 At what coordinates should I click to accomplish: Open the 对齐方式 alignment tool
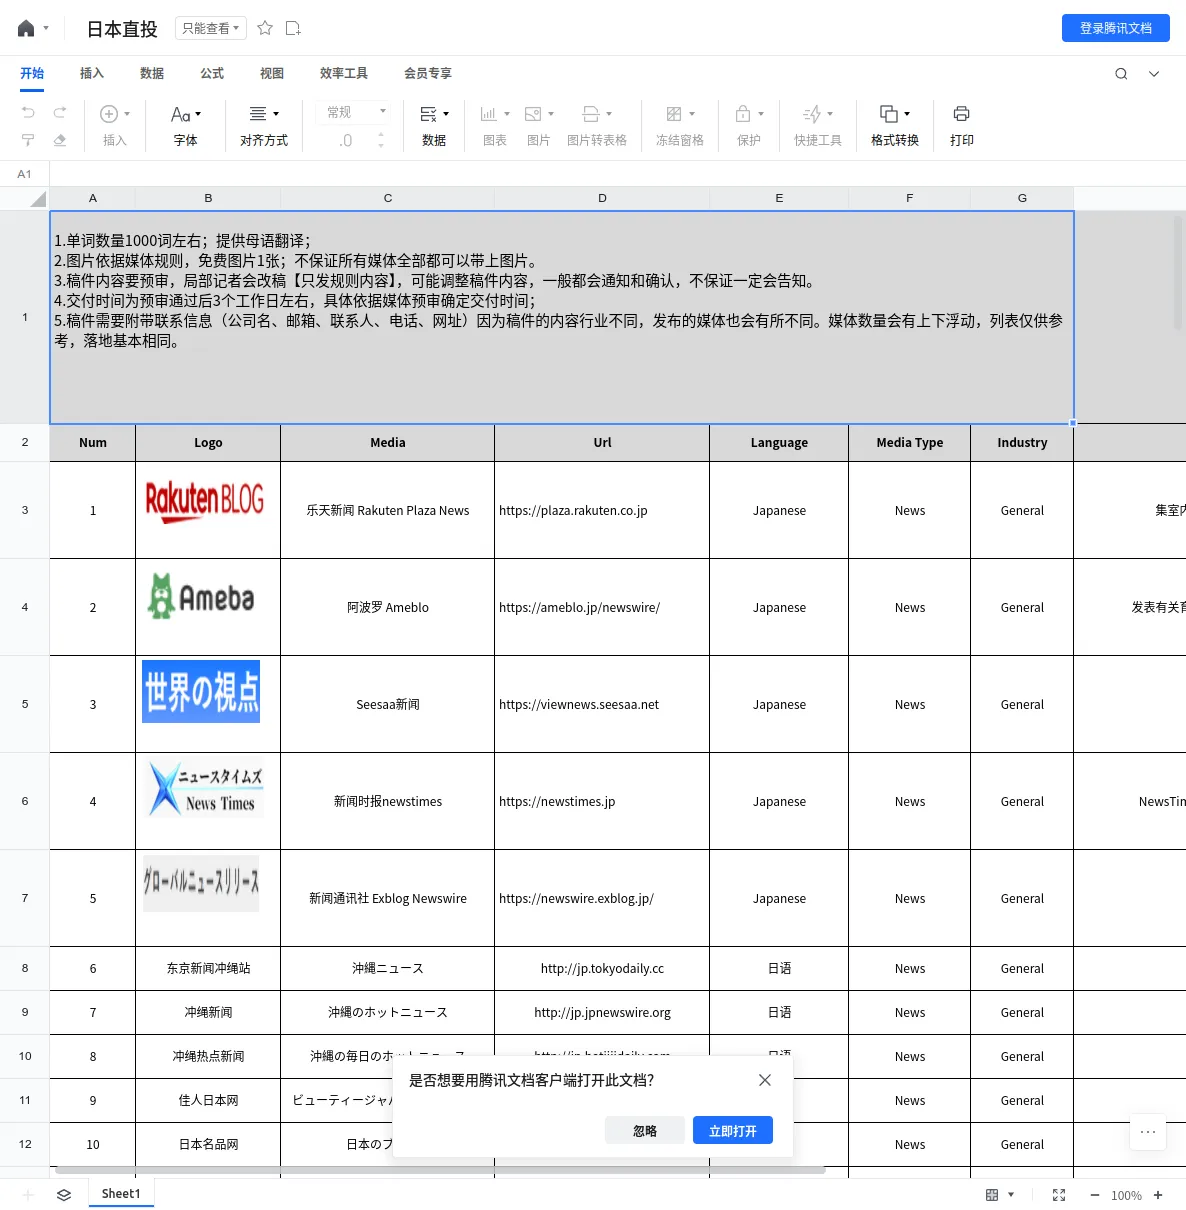[264, 126]
